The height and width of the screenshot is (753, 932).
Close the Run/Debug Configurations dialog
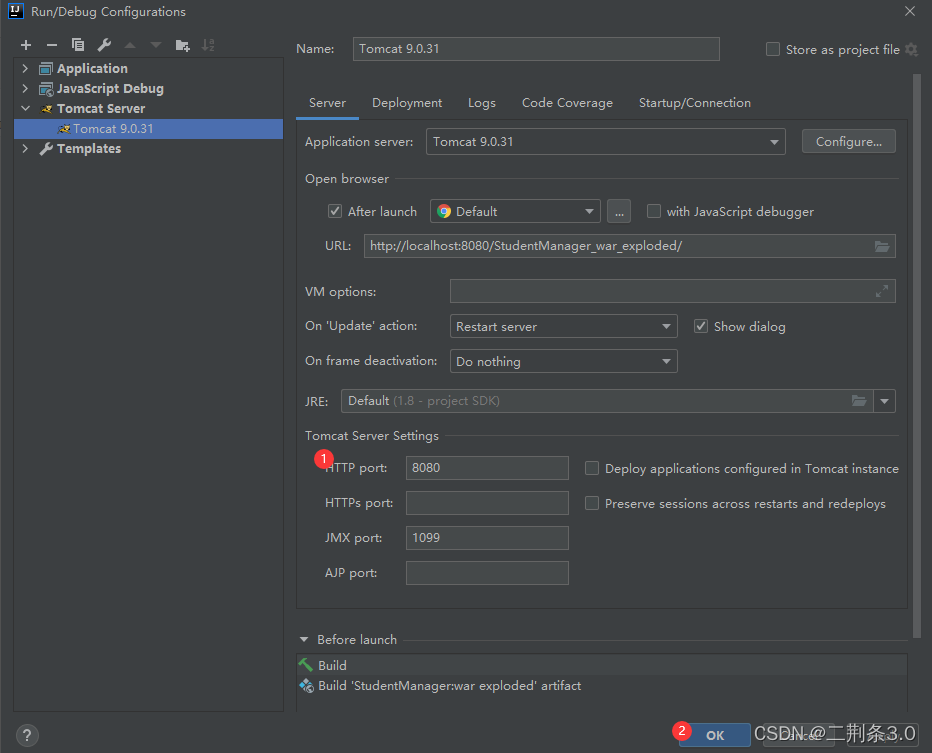(909, 11)
